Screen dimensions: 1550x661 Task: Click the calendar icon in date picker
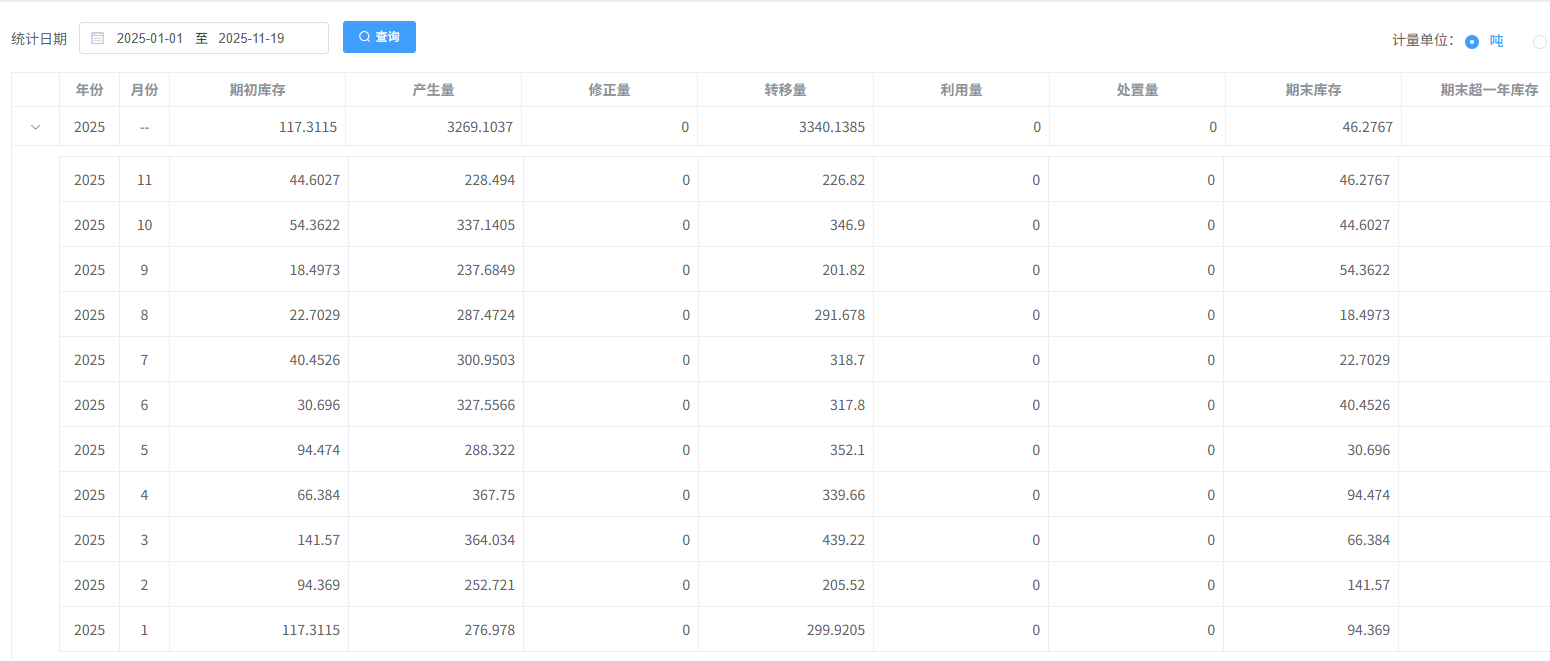98,38
